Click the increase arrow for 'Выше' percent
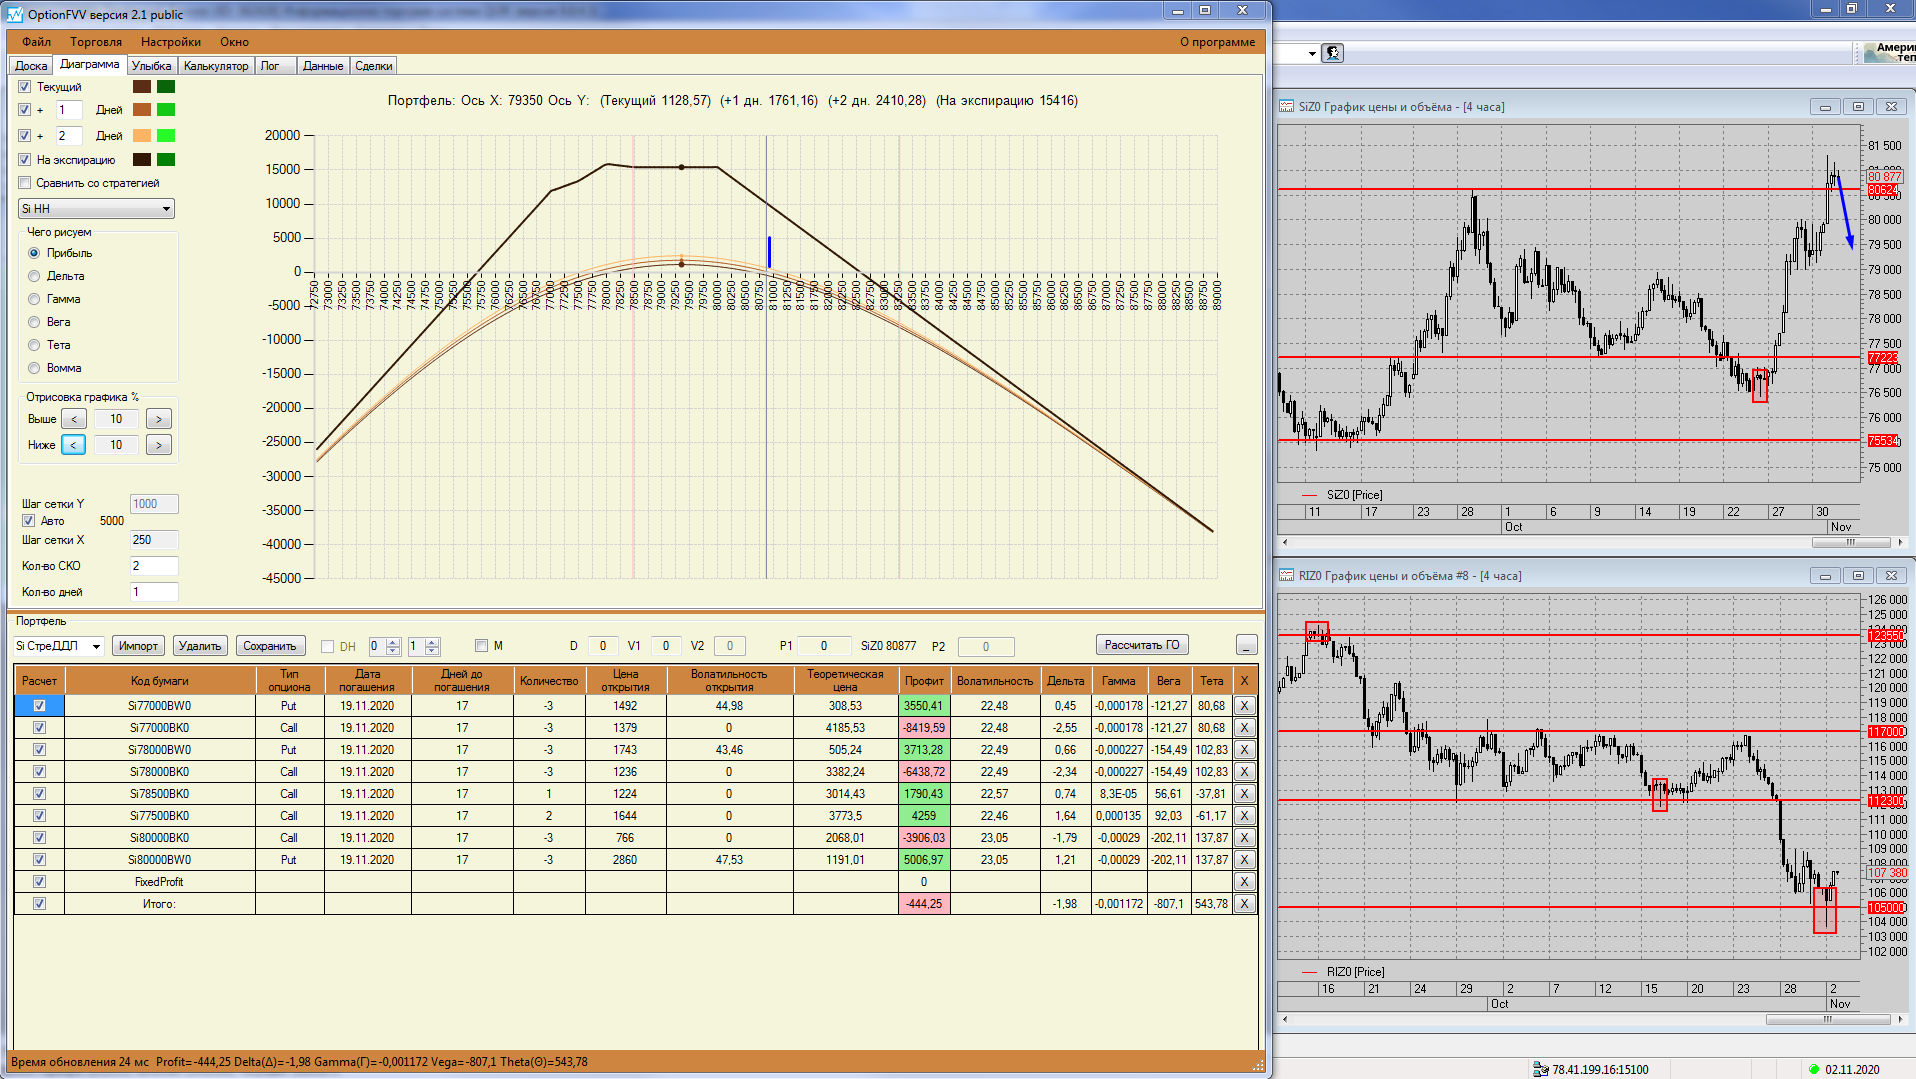 click(x=159, y=419)
